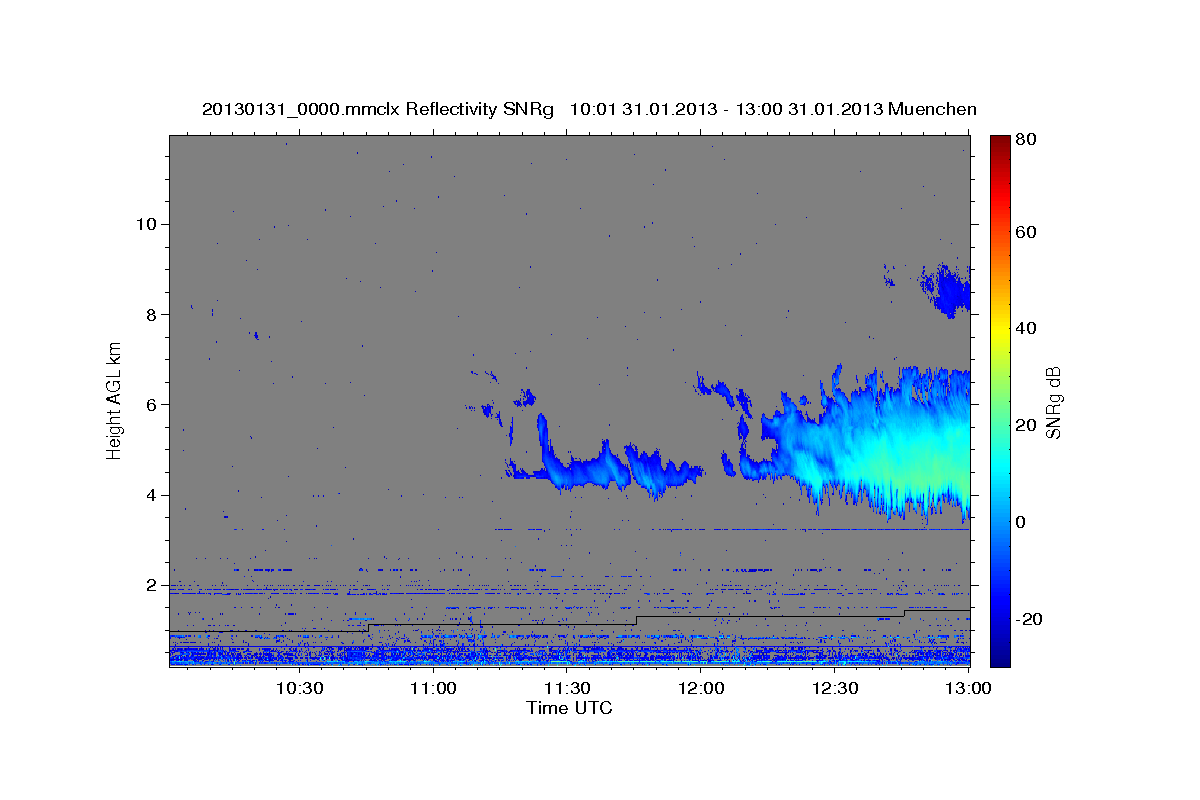Image resolution: width=1200 pixels, height=800 pixels.
Task: Click the blue cloud streak near 11:30
Action: (605, 465)
